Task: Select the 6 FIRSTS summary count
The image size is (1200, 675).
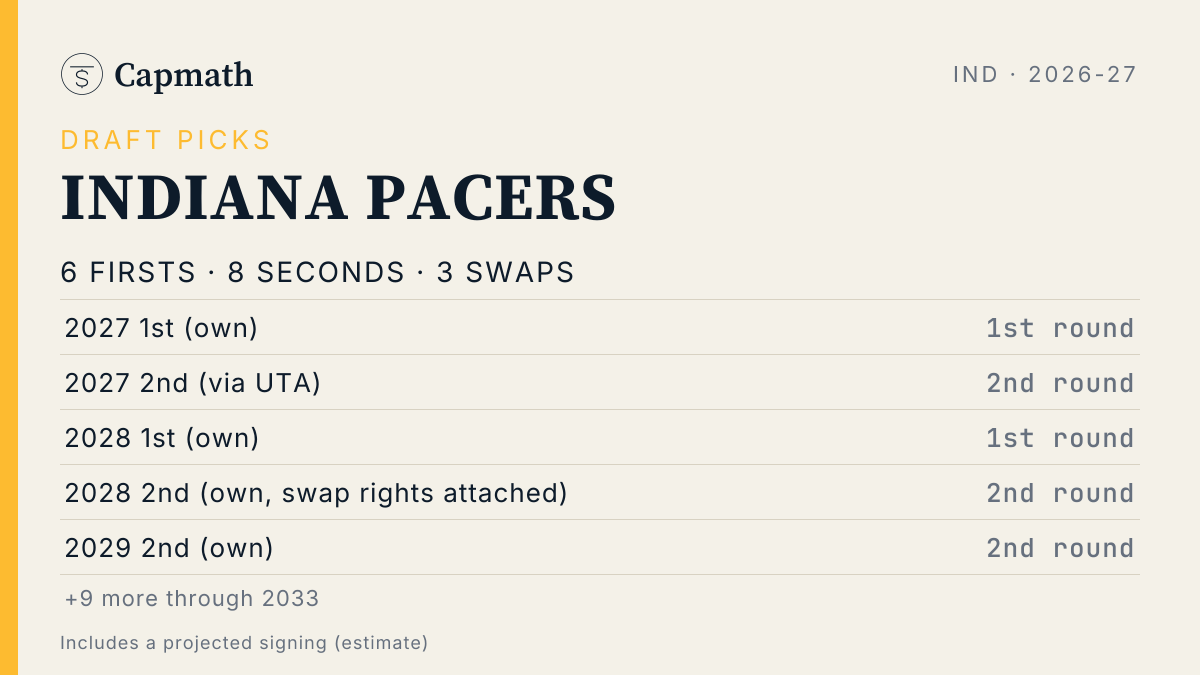Action: click(128, 272)
